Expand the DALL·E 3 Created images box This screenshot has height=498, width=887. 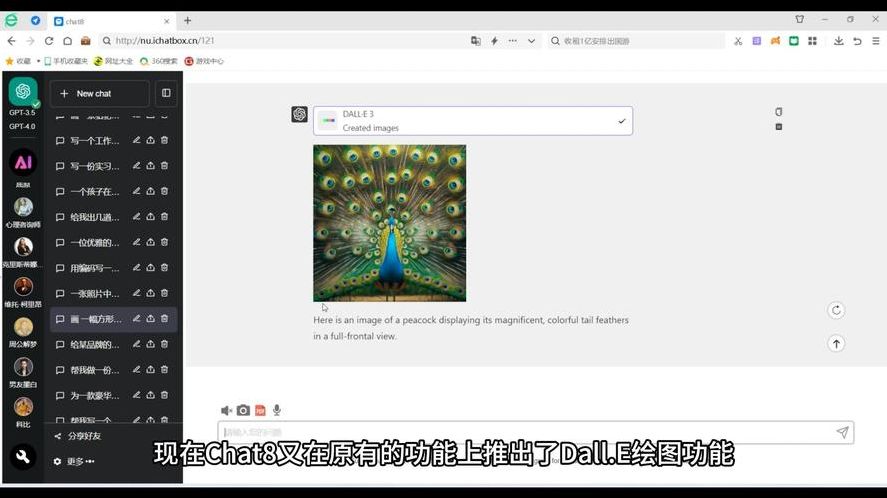473,121
